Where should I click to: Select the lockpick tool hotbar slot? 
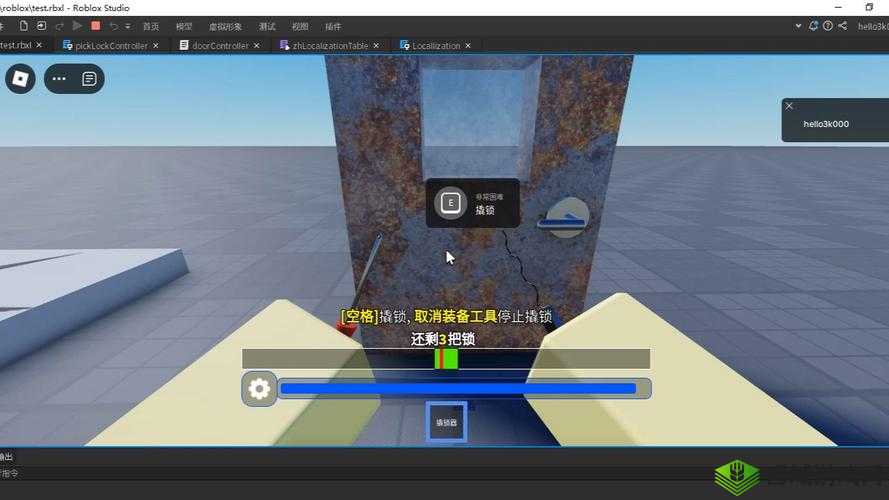[x=446, y=422]
